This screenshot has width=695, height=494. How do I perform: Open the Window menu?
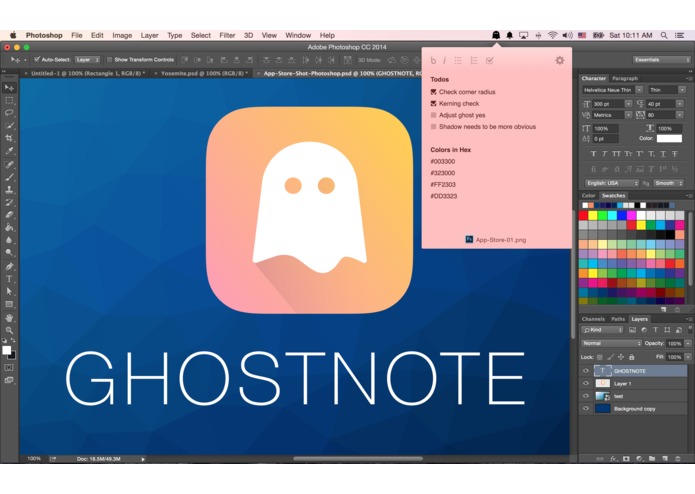[298, 35]
